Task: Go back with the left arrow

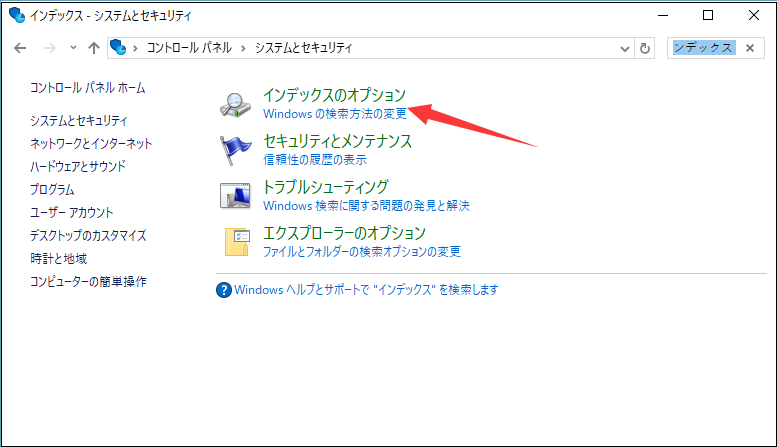Action: pyautogui.click(x=20, y=48)
